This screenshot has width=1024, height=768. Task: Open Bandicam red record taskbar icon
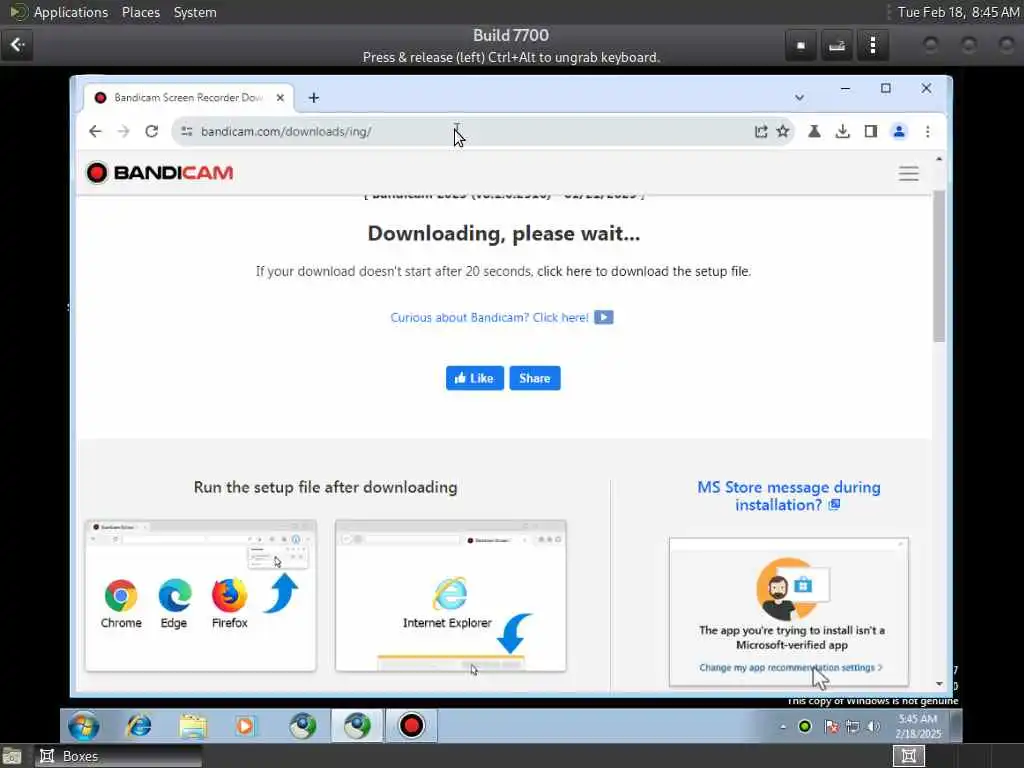coord(411,726)
